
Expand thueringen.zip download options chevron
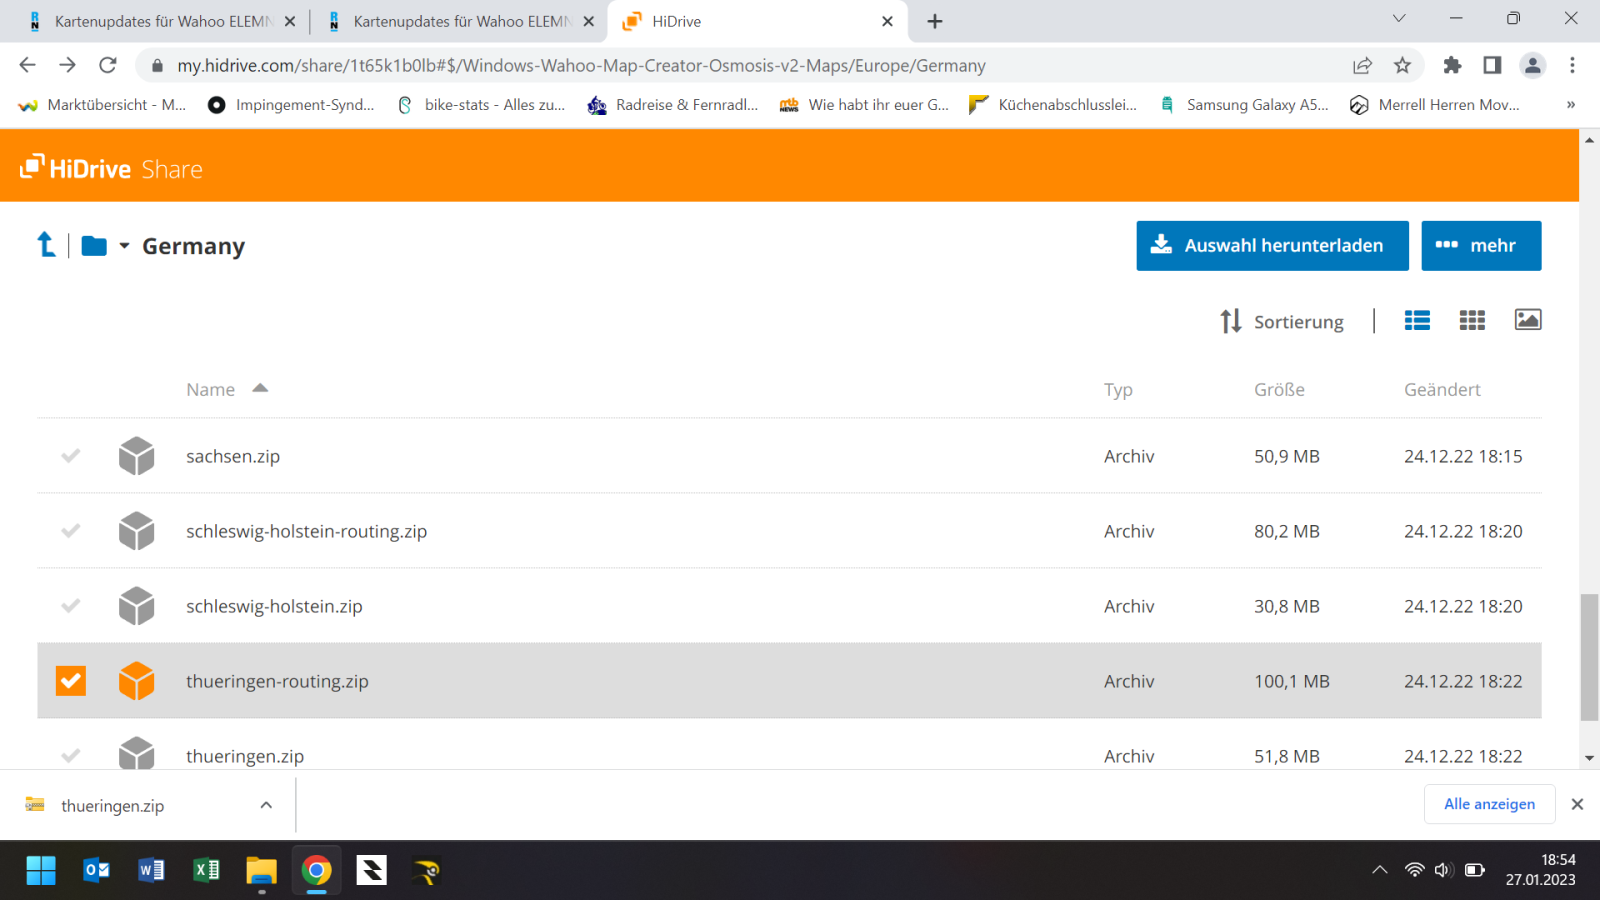266,805
